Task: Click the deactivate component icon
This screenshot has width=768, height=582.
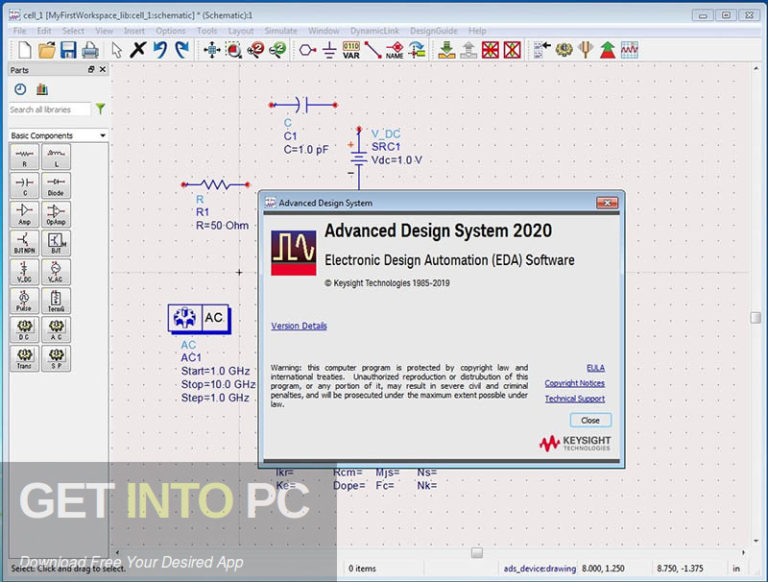Action: point(490,50)
